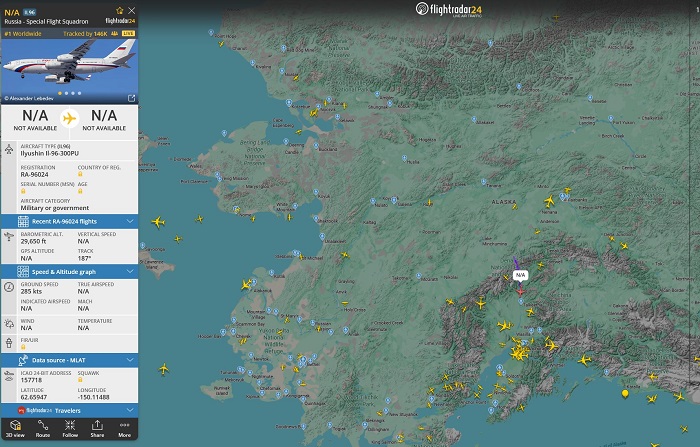Click the yellow location pin on map
Screen dimensions: 700x447
tap(625, 393)
